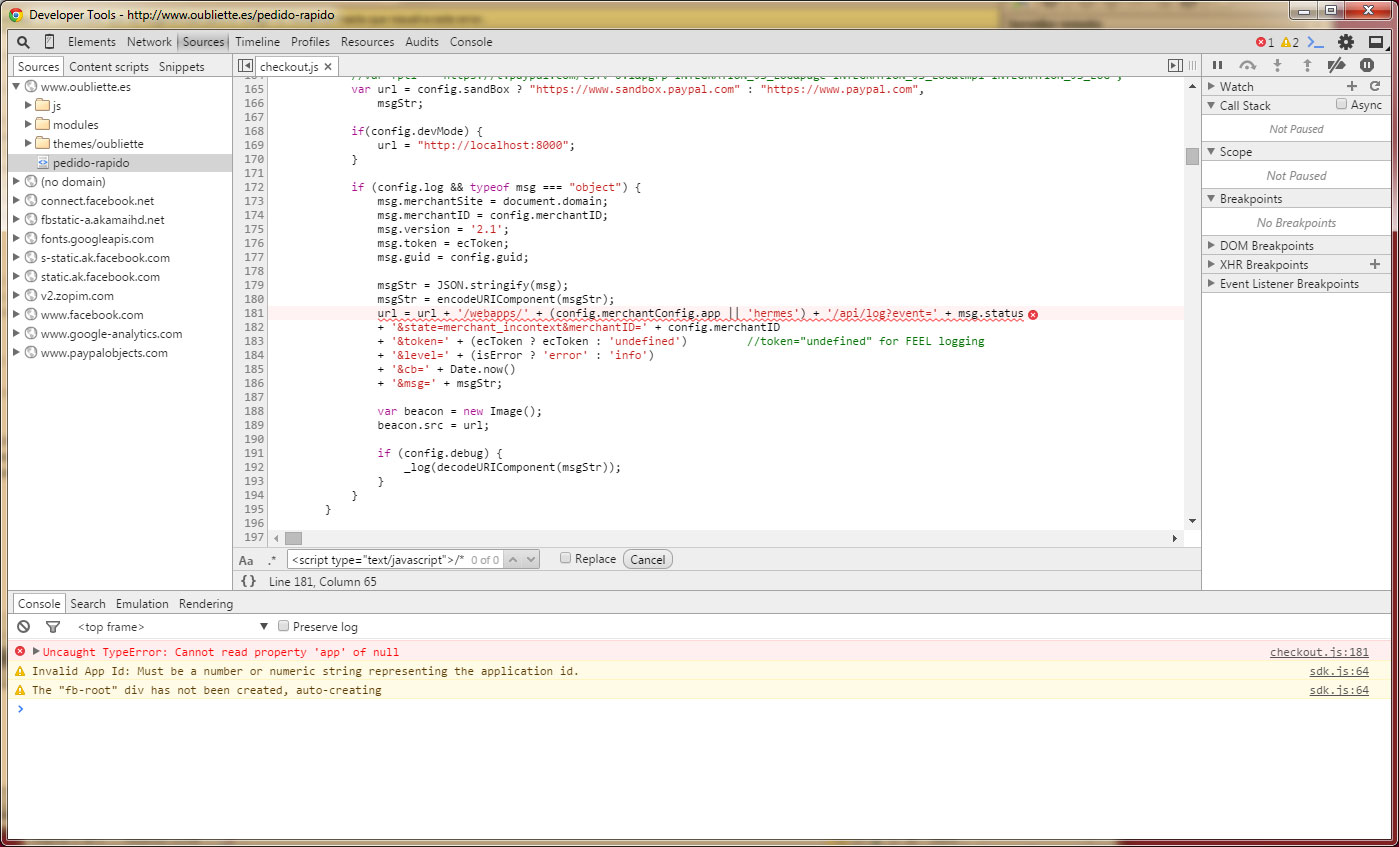Screen dimensions: 1399x847
Task: Enable the Preserve log checkbox
Action: (x=284, y=626)
